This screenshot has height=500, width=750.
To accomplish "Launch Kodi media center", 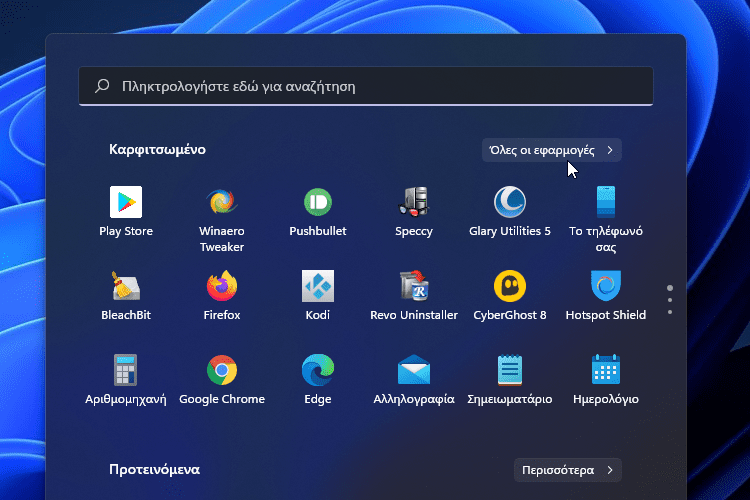I will (318, 287).
